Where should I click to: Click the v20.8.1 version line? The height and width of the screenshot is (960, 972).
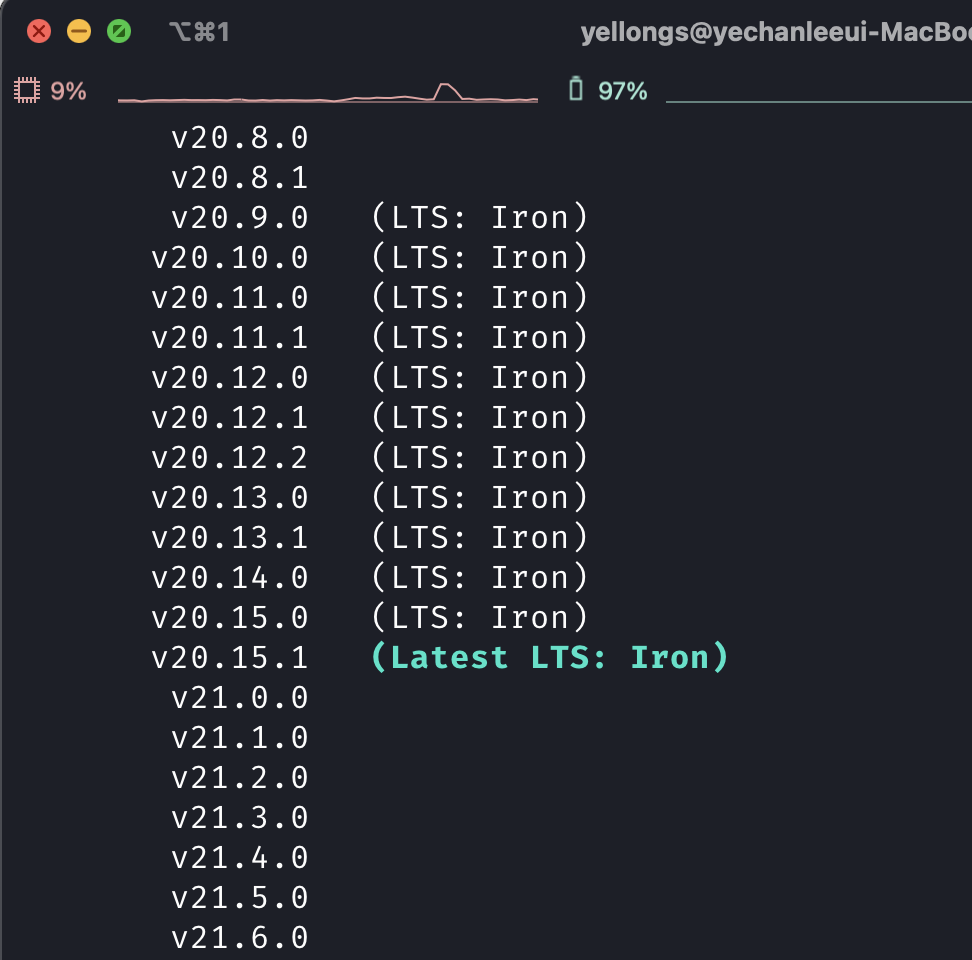[240, 178]
